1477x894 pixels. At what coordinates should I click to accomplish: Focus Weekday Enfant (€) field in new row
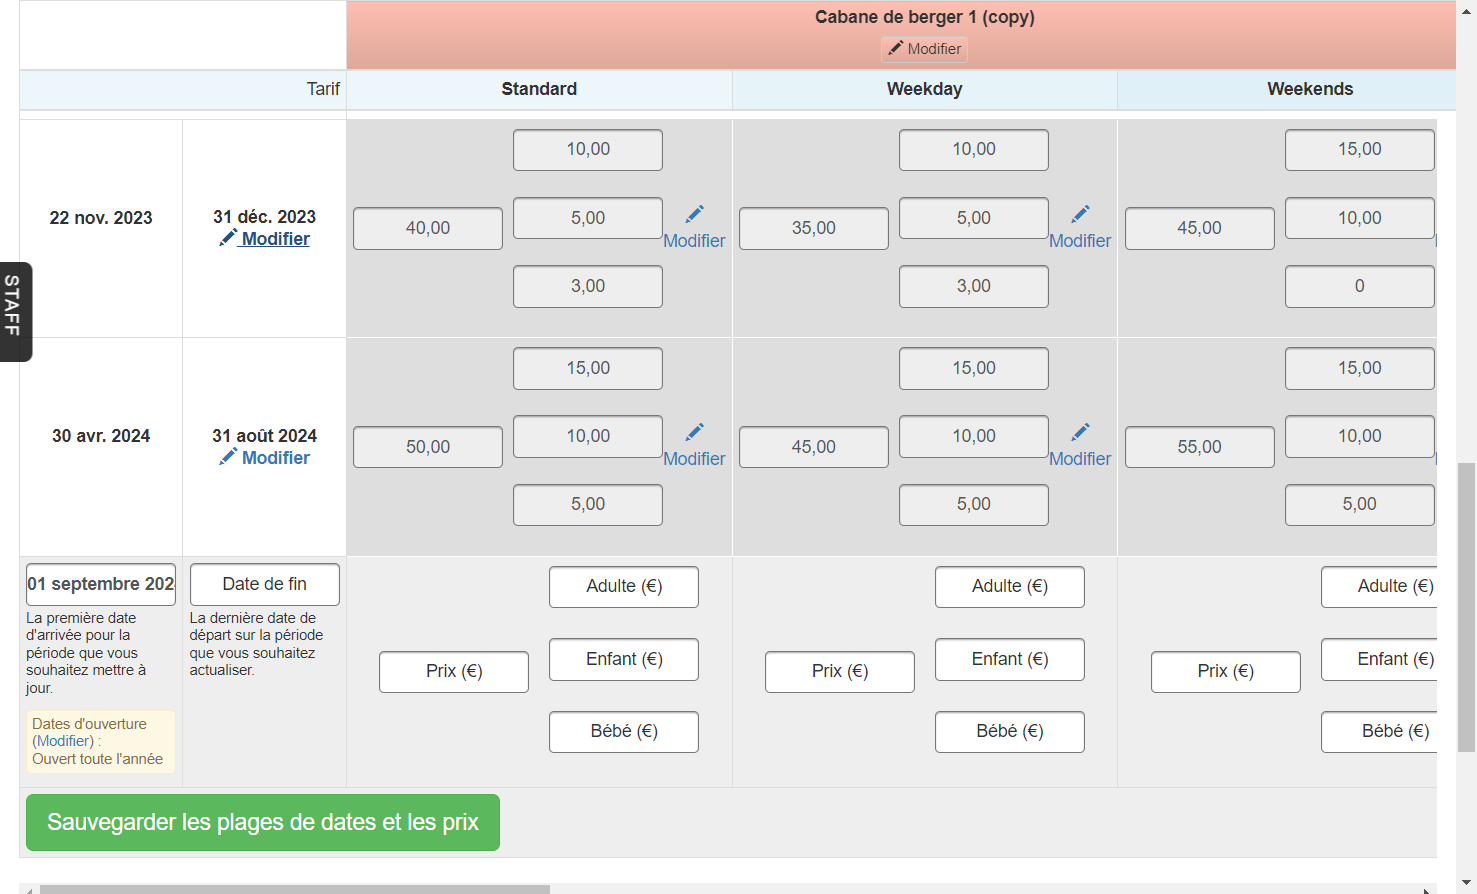(1010, 660)
